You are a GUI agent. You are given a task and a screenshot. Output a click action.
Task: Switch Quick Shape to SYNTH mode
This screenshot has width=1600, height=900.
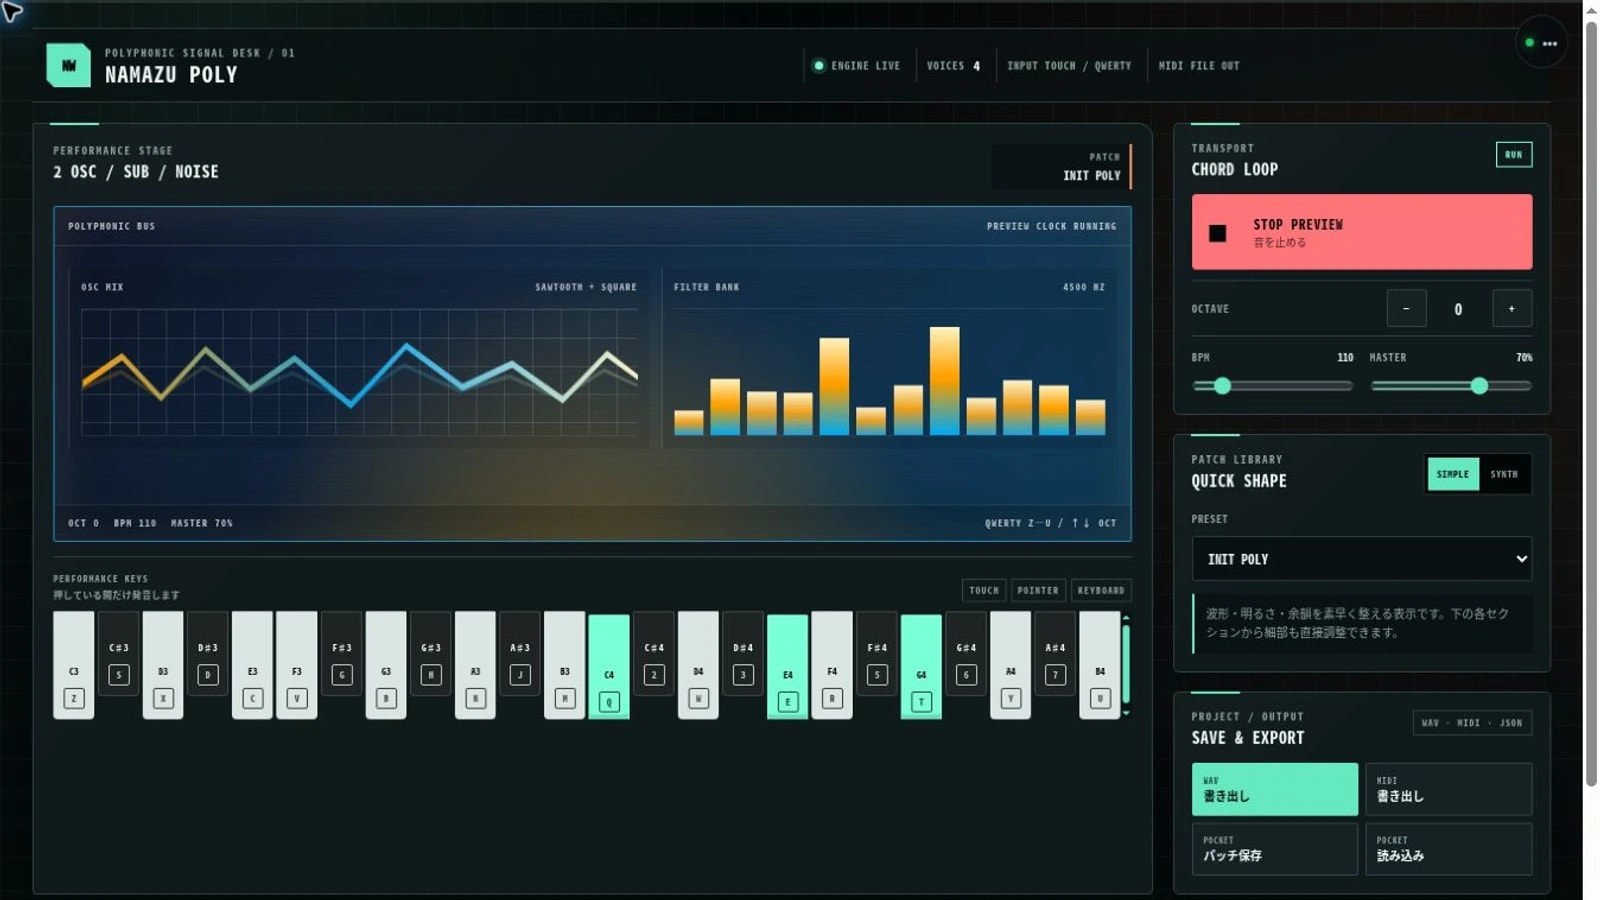(x=1504, y=474)
